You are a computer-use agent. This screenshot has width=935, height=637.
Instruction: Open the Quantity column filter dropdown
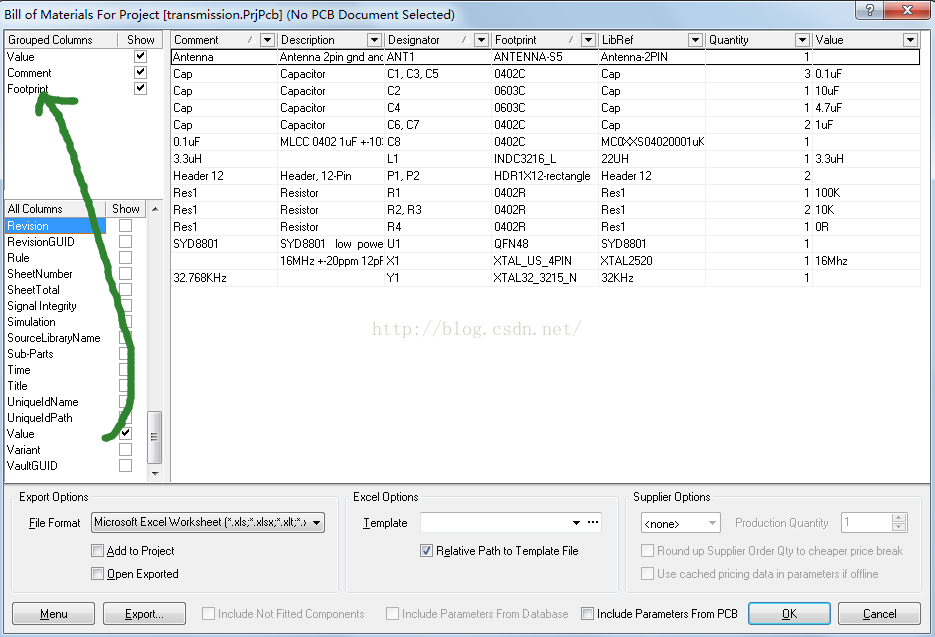click(802, 40)
